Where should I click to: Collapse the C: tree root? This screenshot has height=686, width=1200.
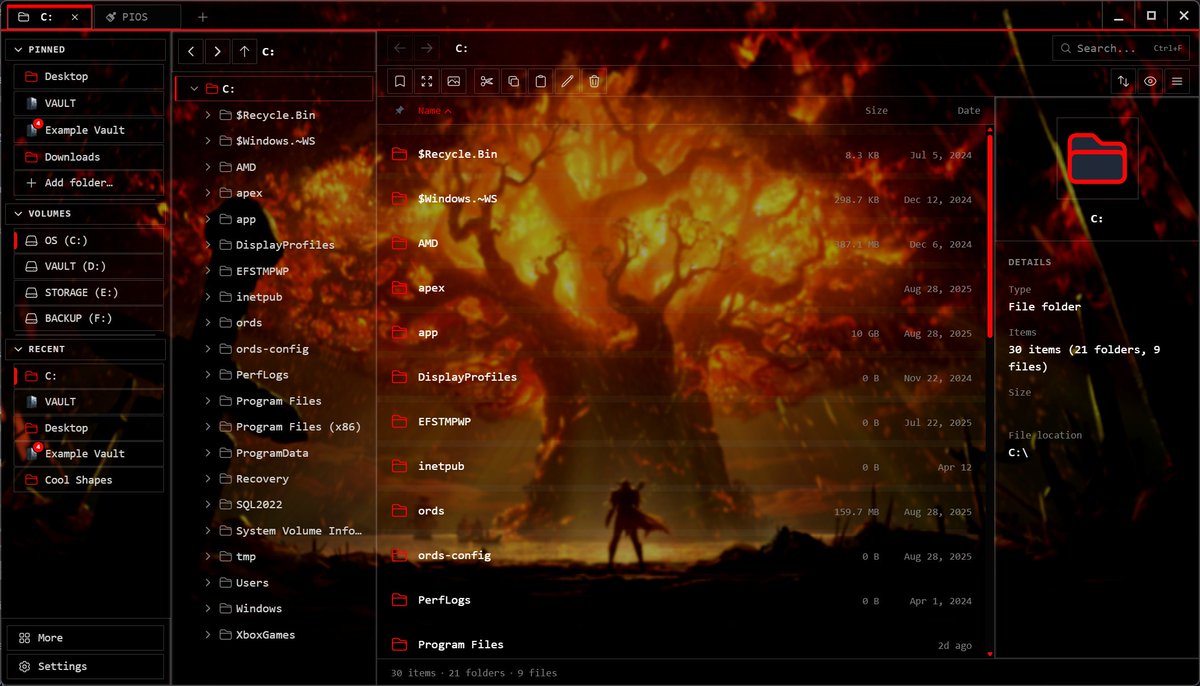[194, 89]
